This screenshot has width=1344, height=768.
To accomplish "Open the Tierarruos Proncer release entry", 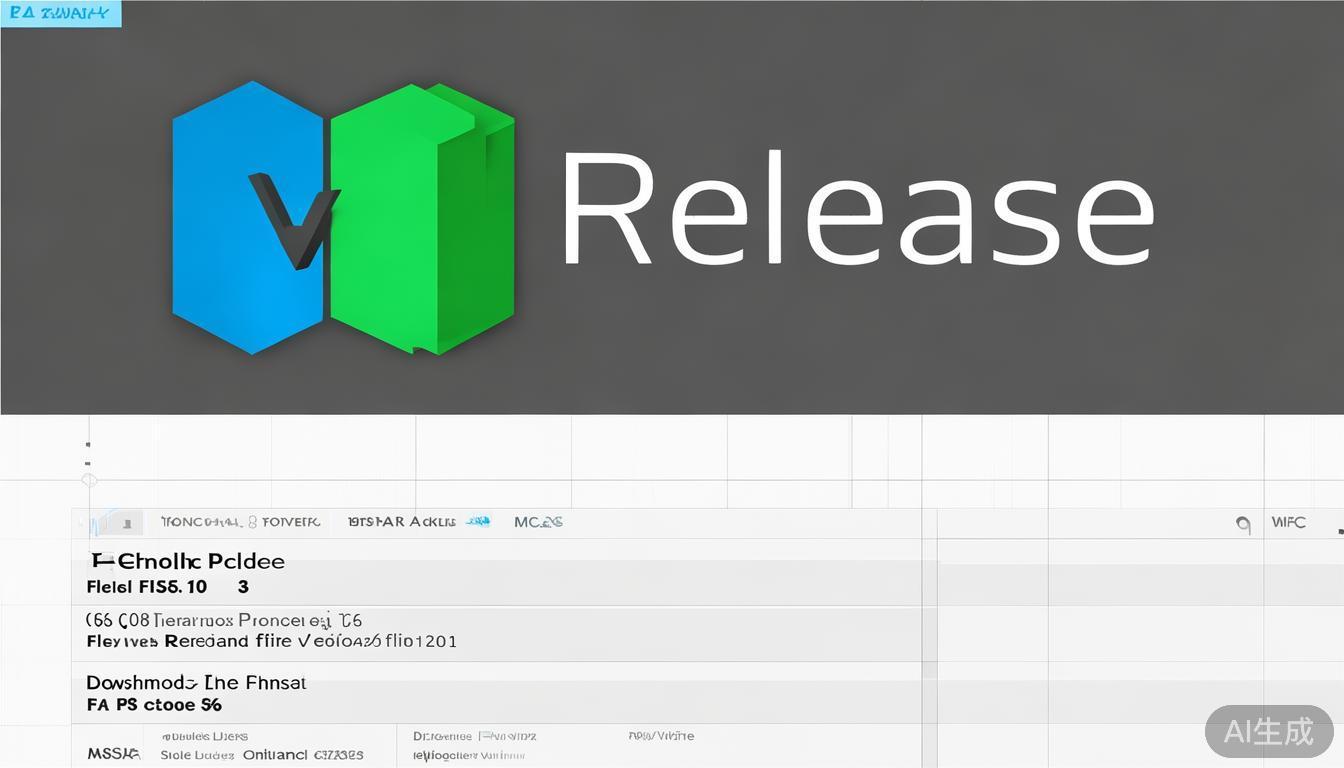I will [224, 620].
